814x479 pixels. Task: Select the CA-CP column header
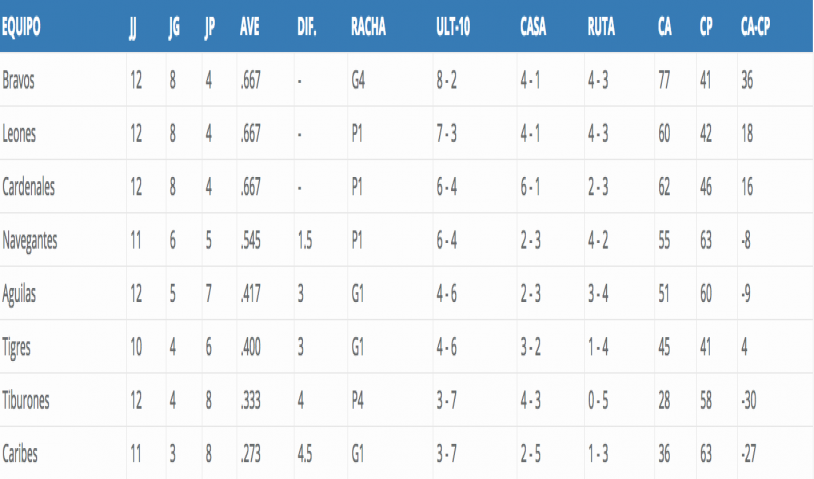coord(755,28)
